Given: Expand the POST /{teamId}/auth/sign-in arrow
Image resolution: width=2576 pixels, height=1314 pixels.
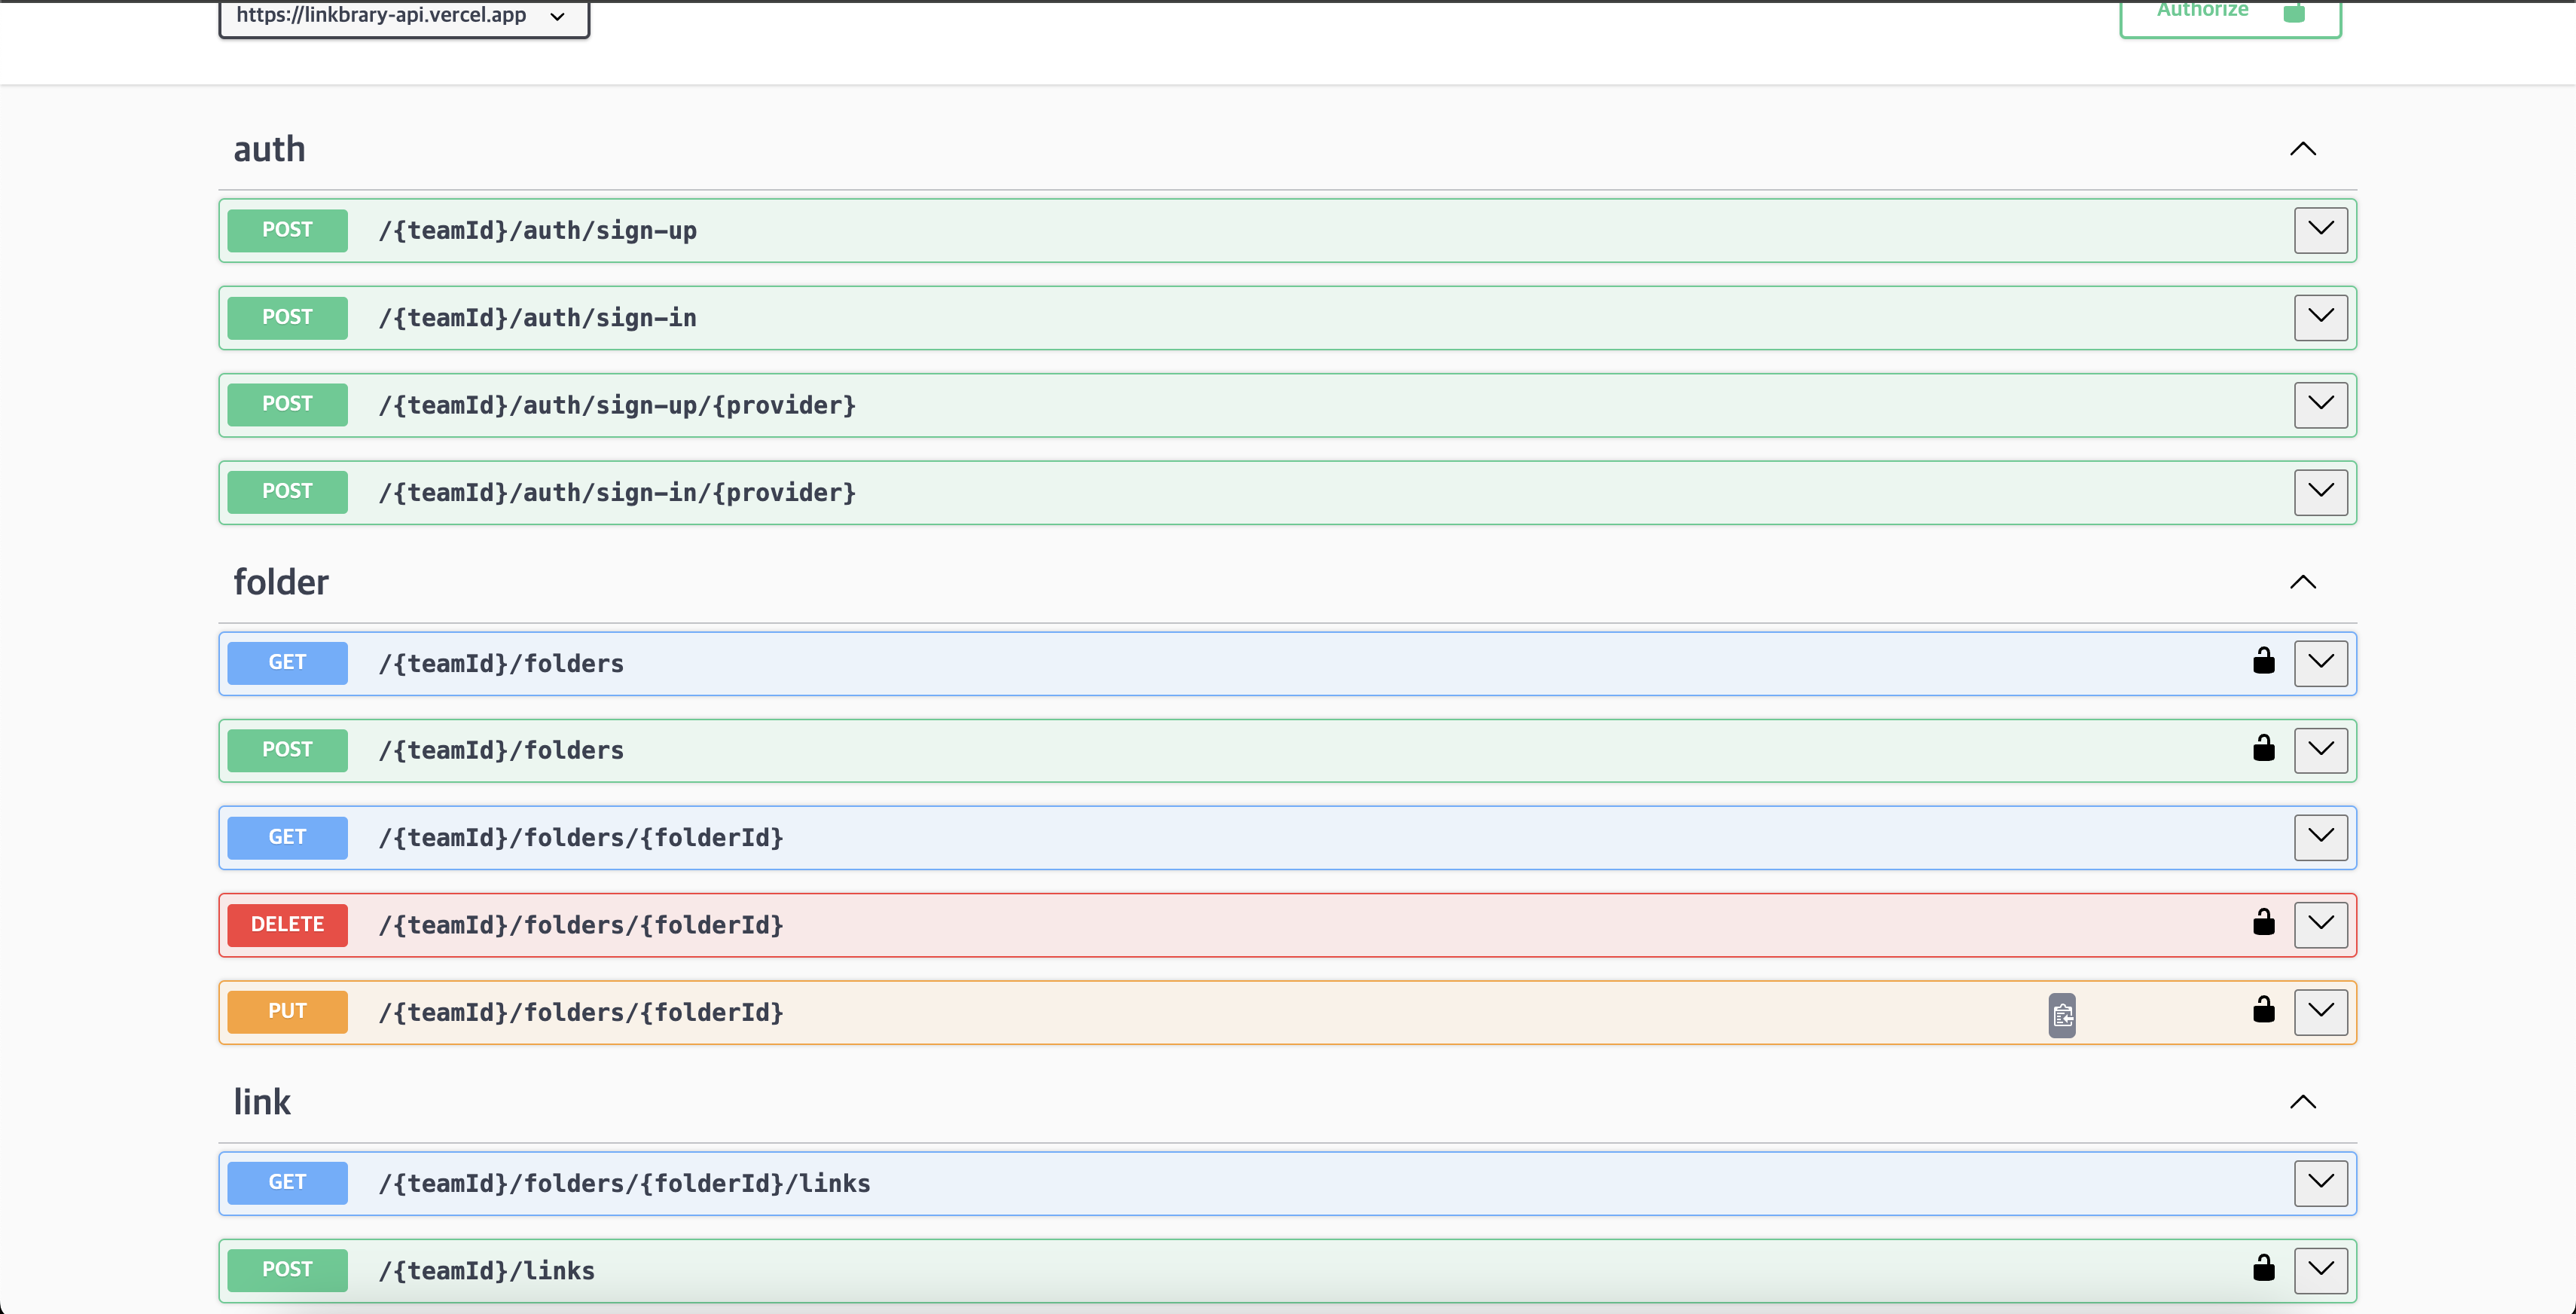Looking at the screenshot, I should click(x=2321, y=317).
